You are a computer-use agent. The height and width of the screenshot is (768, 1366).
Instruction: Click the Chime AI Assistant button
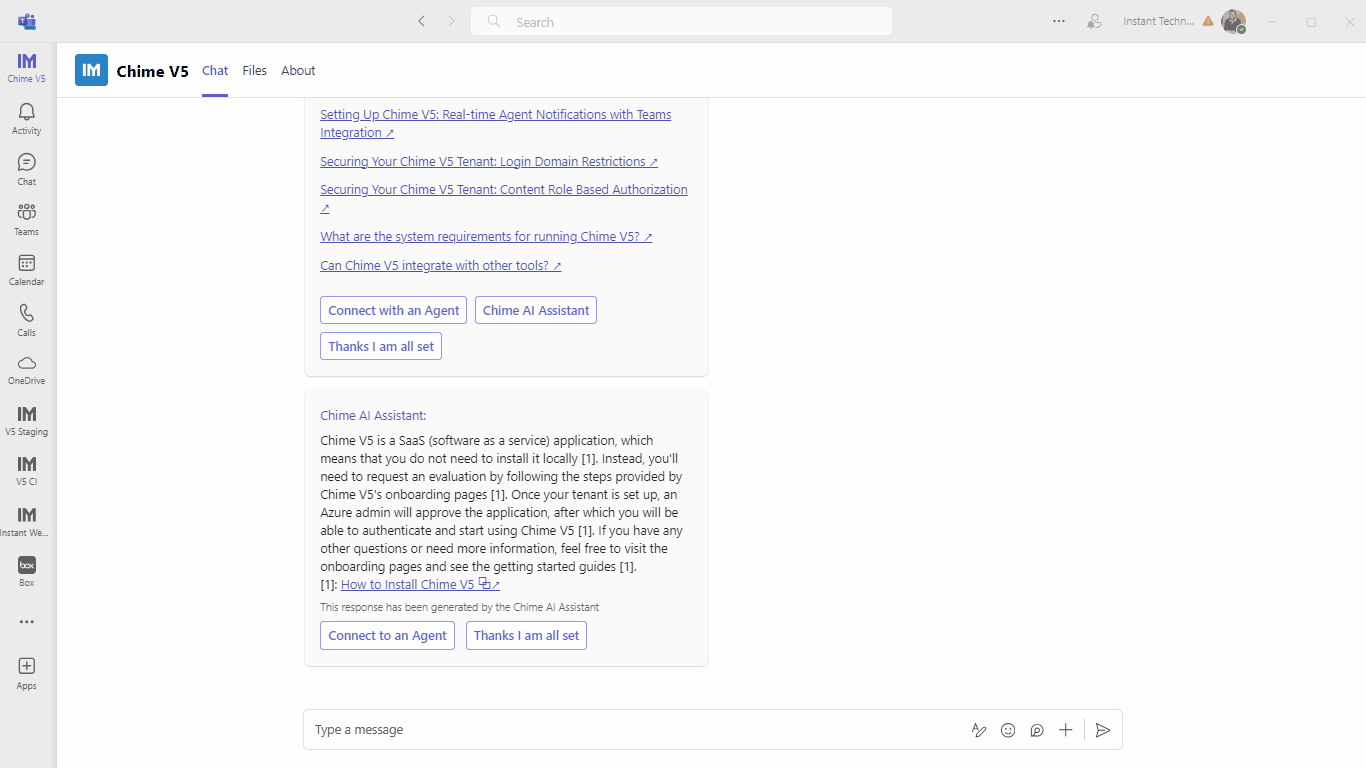[536, 310]
